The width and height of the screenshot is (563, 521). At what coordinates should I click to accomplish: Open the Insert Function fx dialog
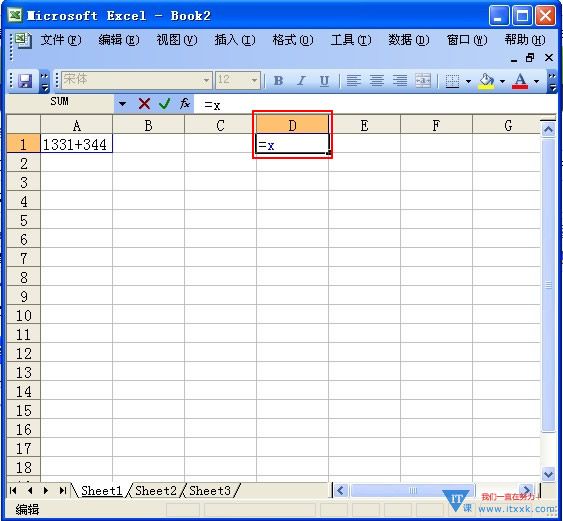tap(185, 104)
